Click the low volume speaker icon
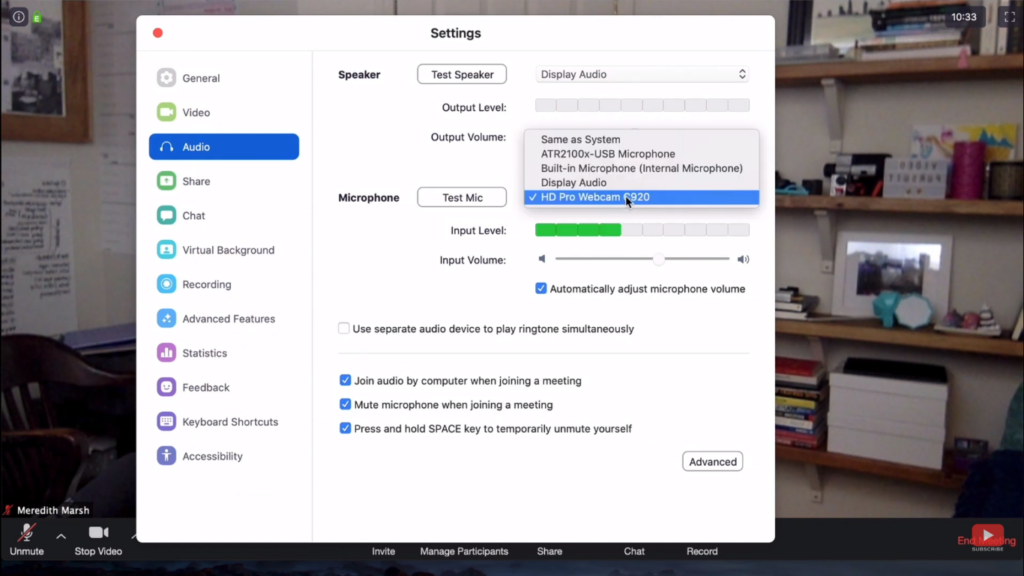 (x=542, y=259)
